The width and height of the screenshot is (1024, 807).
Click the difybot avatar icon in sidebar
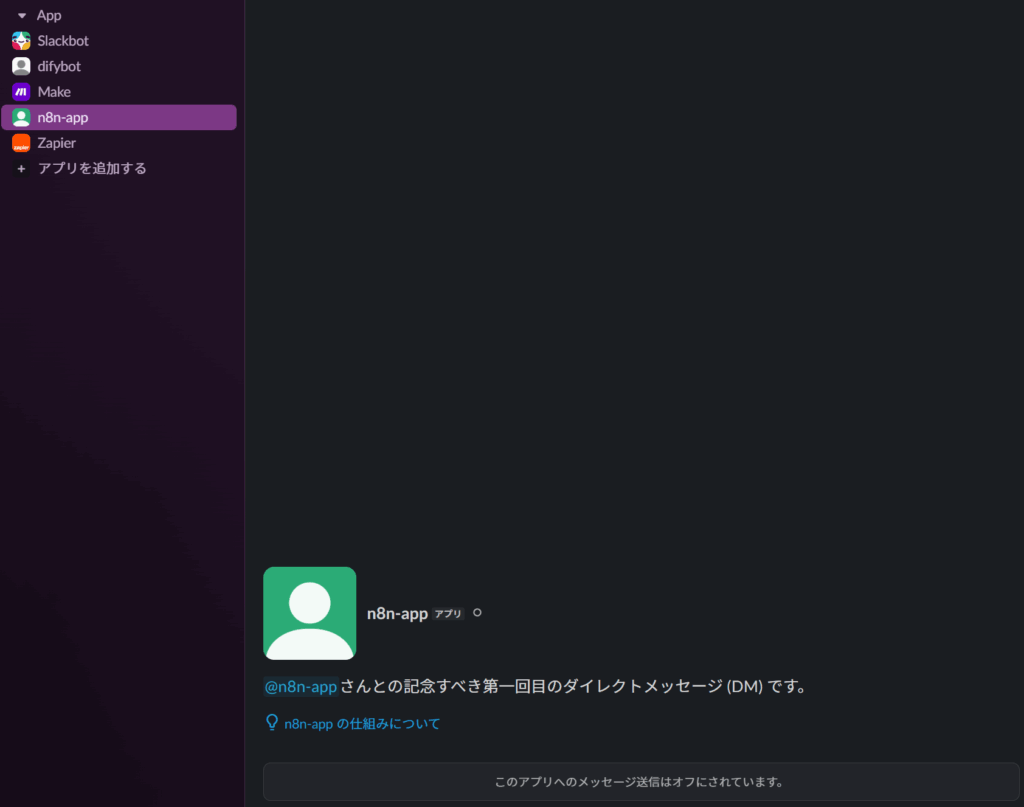point(21,66)
